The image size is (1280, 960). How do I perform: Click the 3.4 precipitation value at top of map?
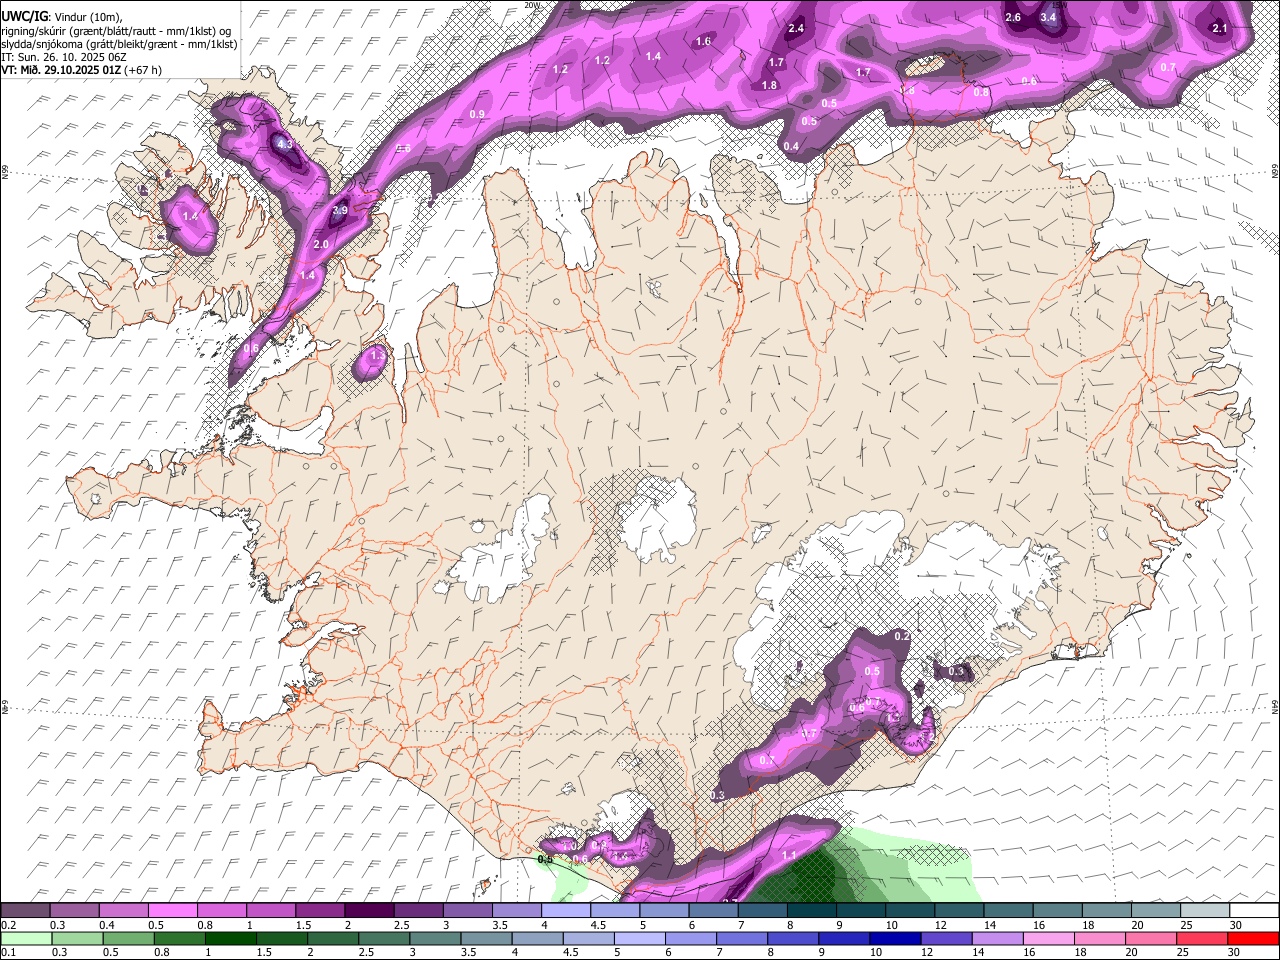tap(1048, 17)
